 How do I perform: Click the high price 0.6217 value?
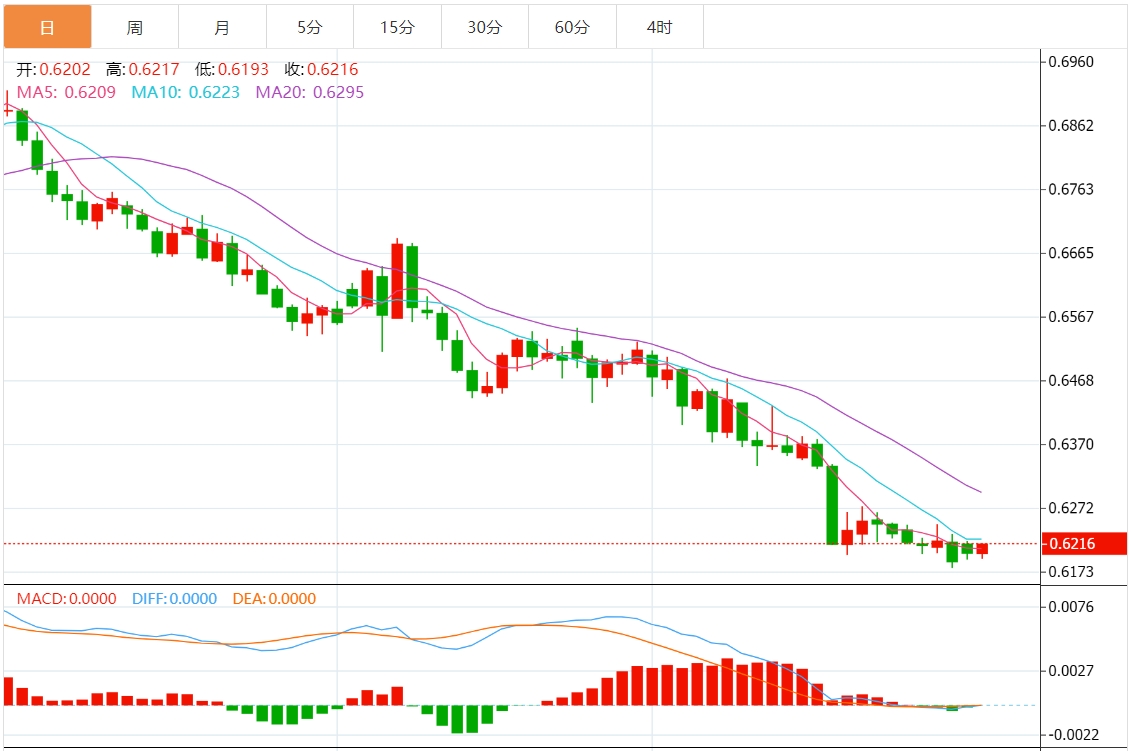click(154, 69)
